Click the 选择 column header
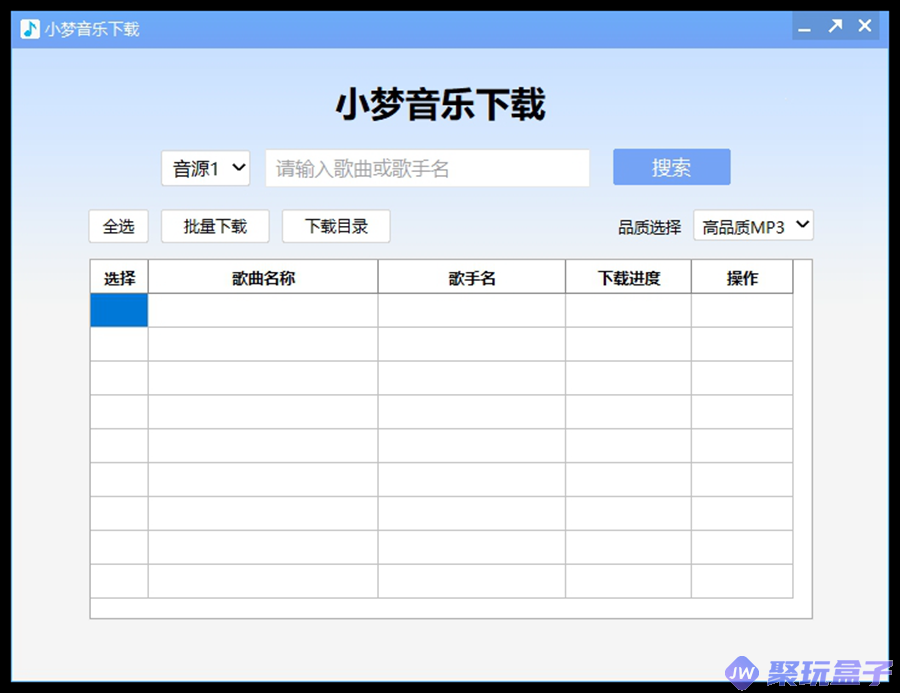The height and width of the screenshot is (693, 900). [x=119, y=277]
